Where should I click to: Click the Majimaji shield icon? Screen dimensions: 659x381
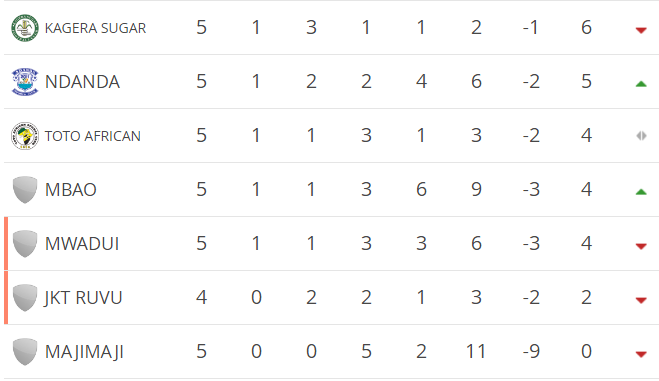[25, 352]
